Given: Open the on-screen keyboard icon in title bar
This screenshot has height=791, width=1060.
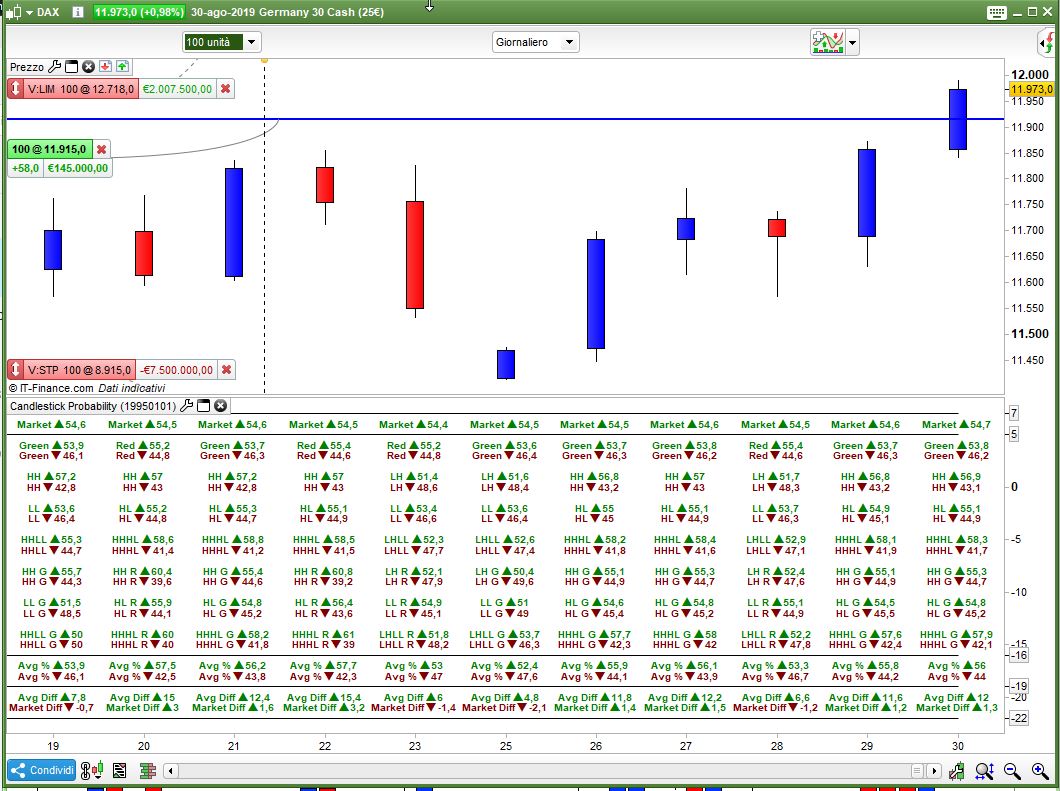Looking at the screenshot, I should [x=996, y=12].
